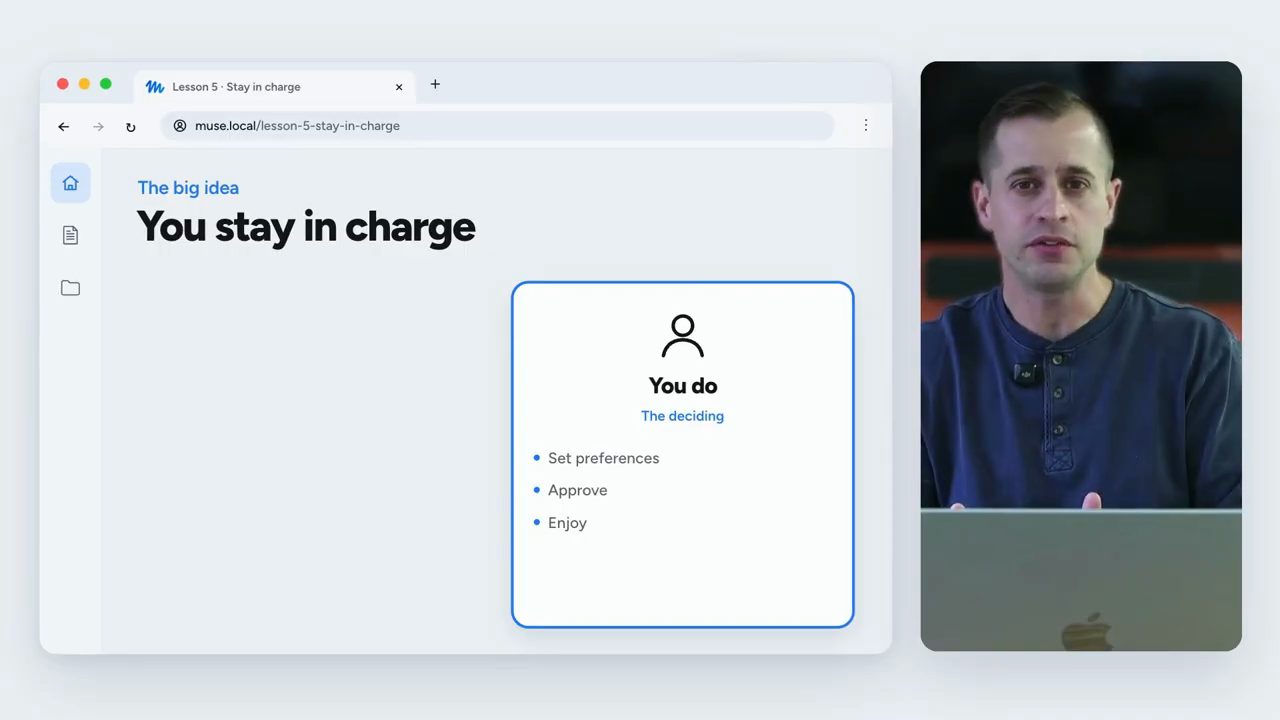
Task: Click the 'Set preferences' bullet
Action: pos(596,458)
